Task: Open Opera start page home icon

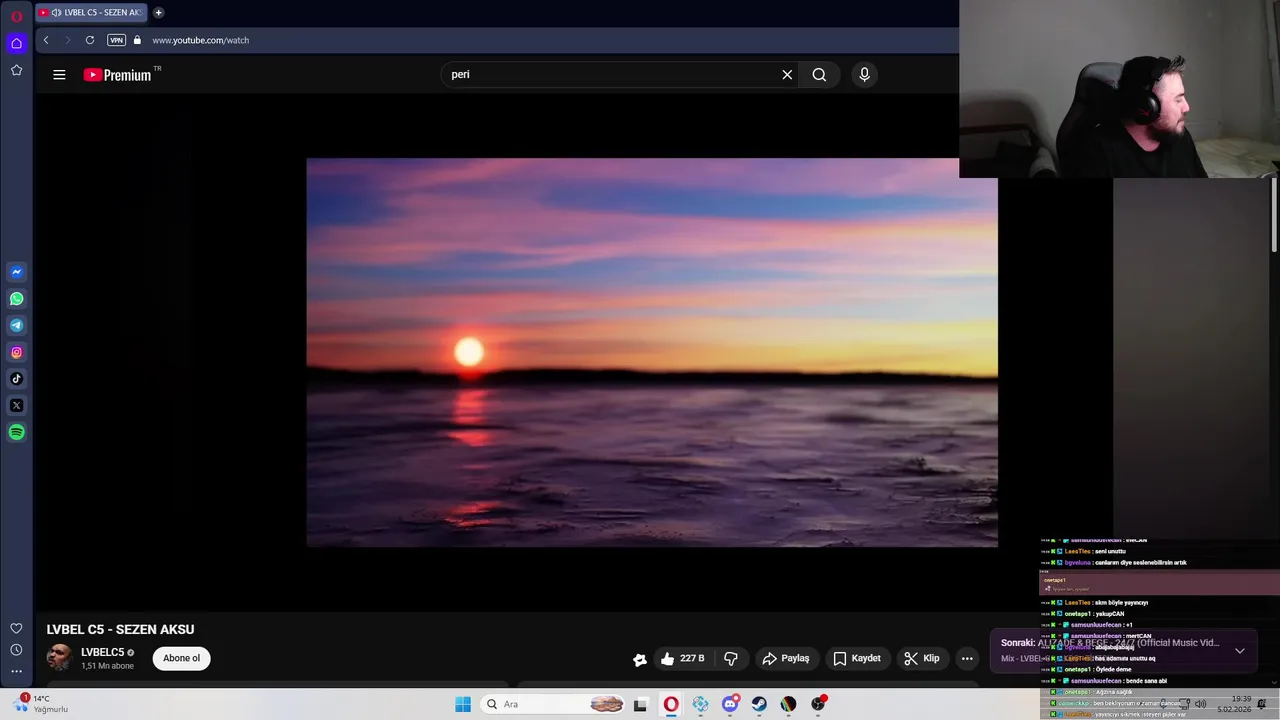Action: pos(16,42)
